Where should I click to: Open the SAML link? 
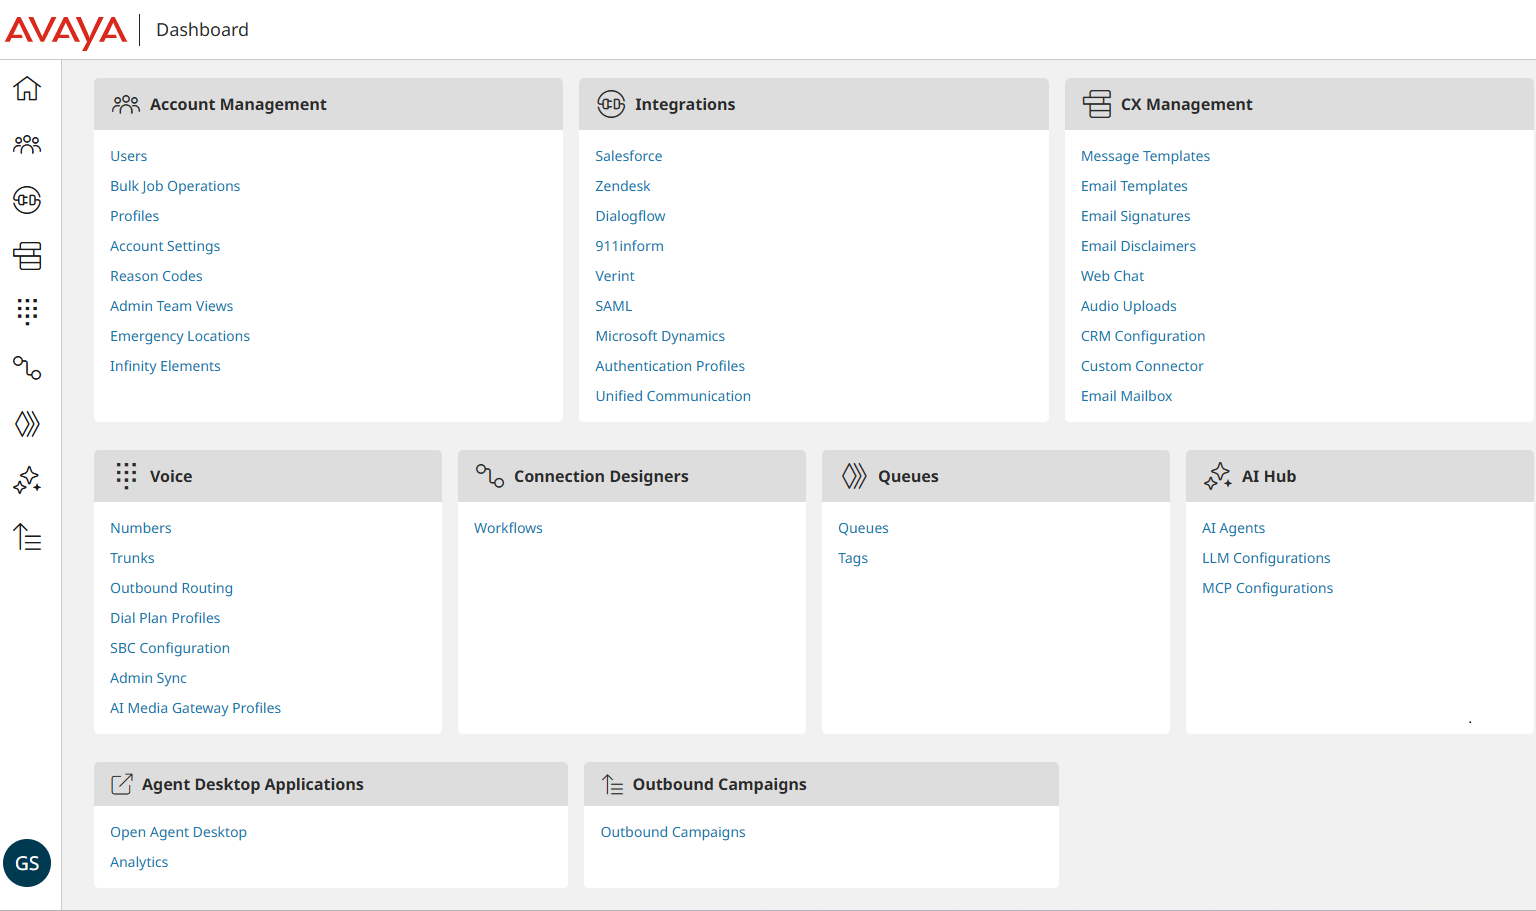click(614, 306)
